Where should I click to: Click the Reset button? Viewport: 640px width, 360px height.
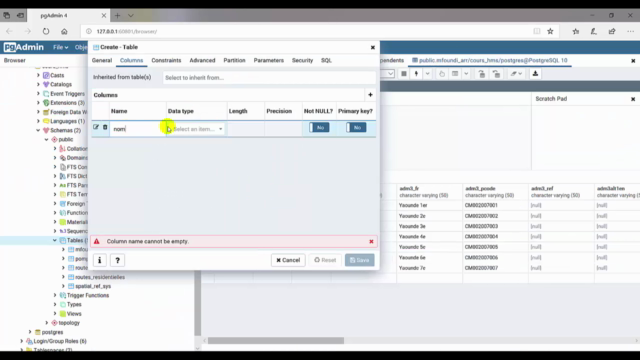pos(325,260)
